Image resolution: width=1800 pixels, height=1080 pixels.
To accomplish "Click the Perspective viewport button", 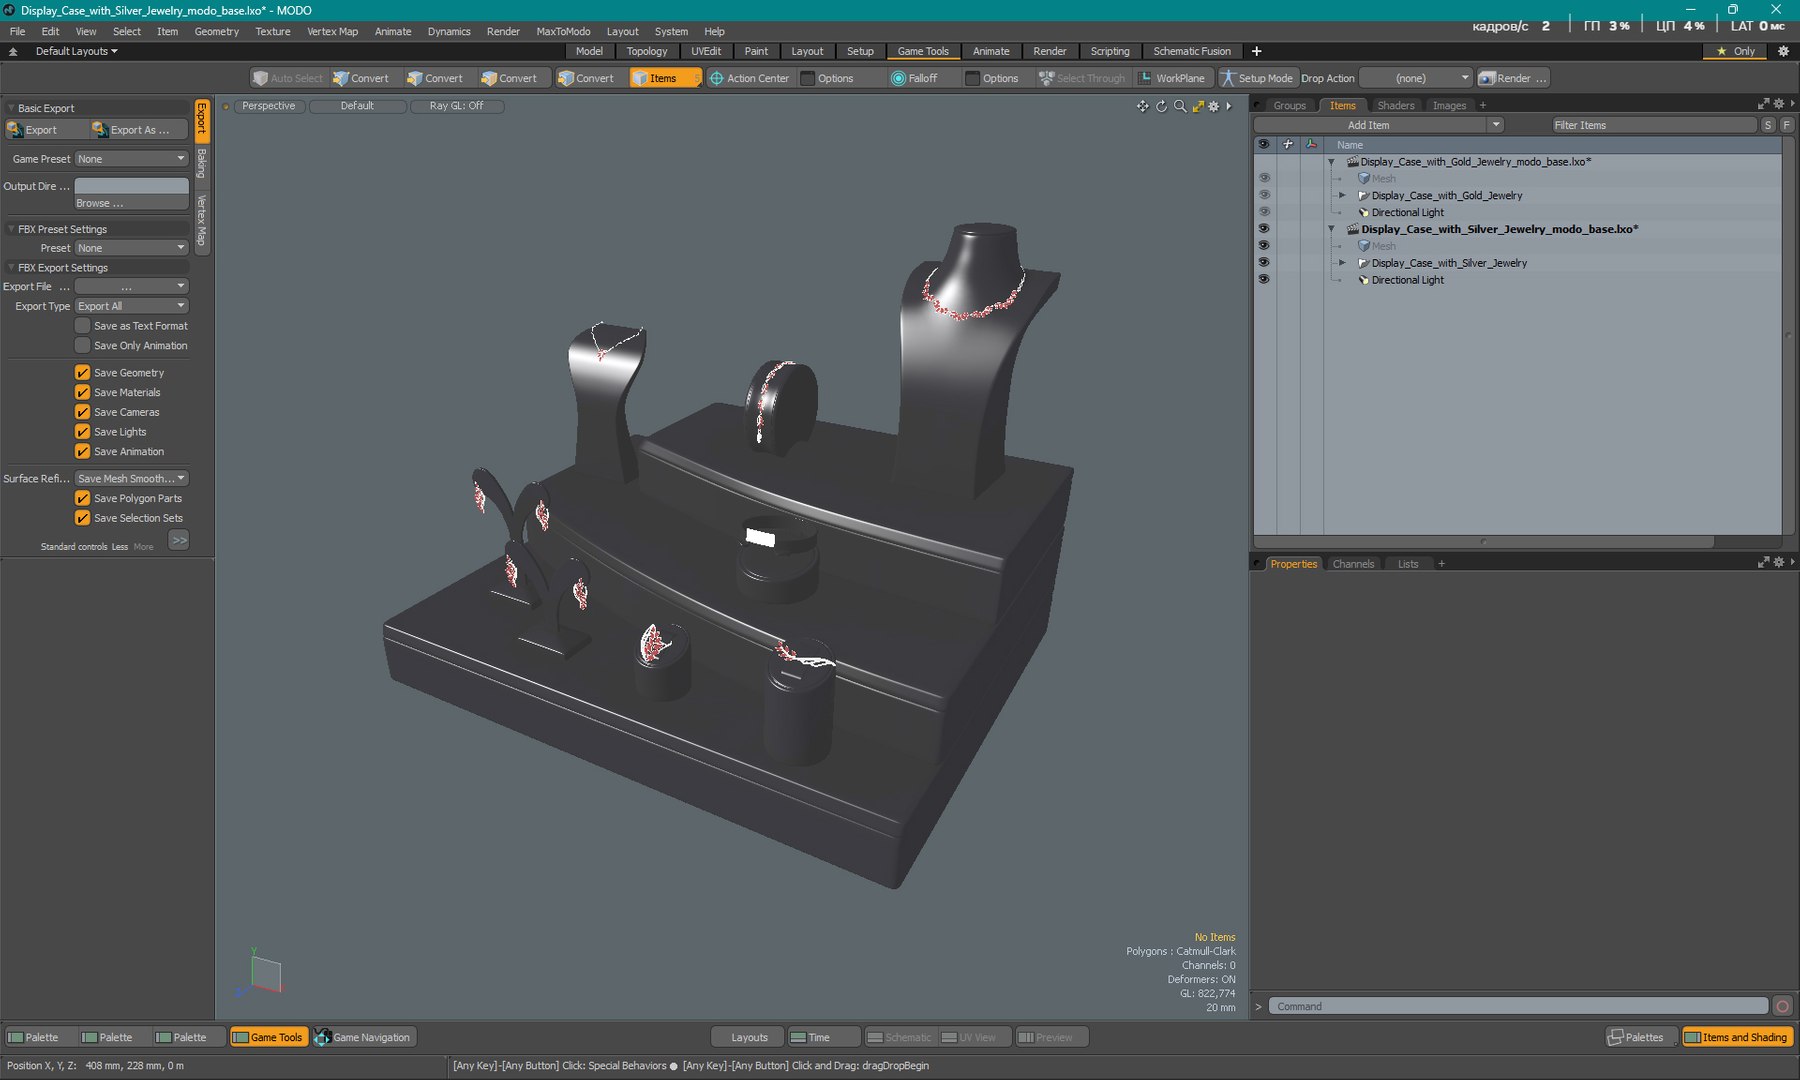I will click(269, 106).
